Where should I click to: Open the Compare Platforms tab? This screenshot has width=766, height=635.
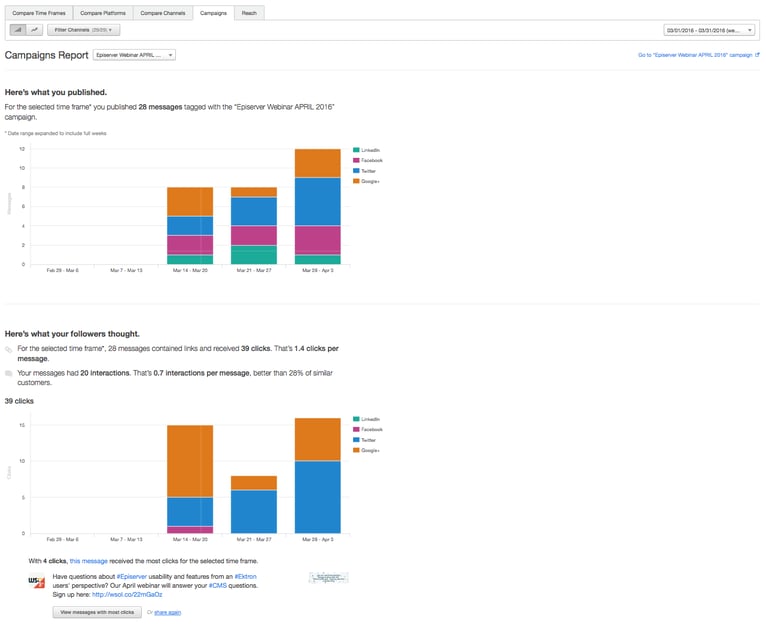(x=103, y=13)
